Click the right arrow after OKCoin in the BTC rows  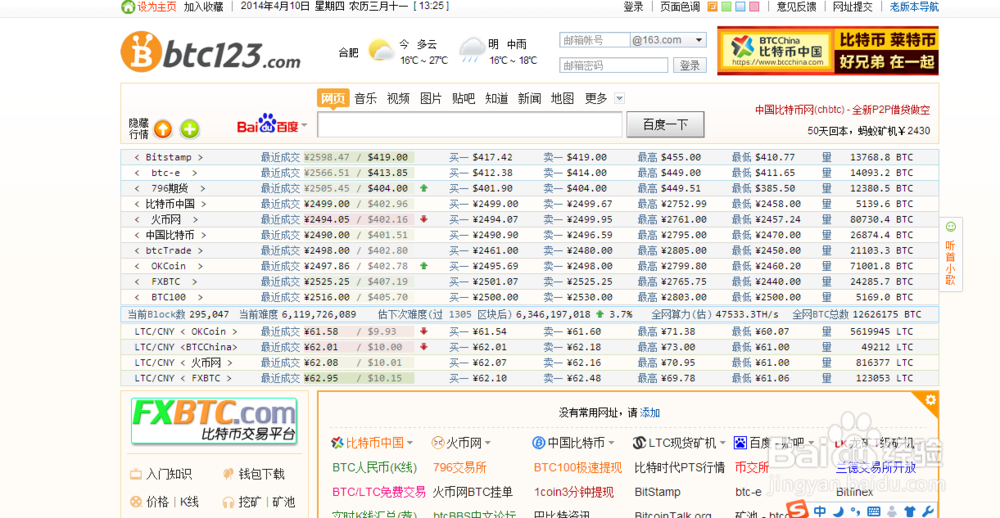(x=200, y=266)
